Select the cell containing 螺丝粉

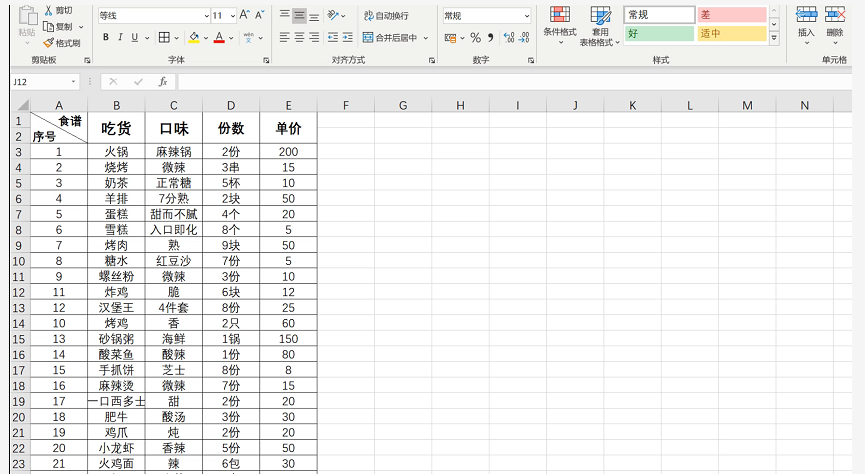click(116, 276)
